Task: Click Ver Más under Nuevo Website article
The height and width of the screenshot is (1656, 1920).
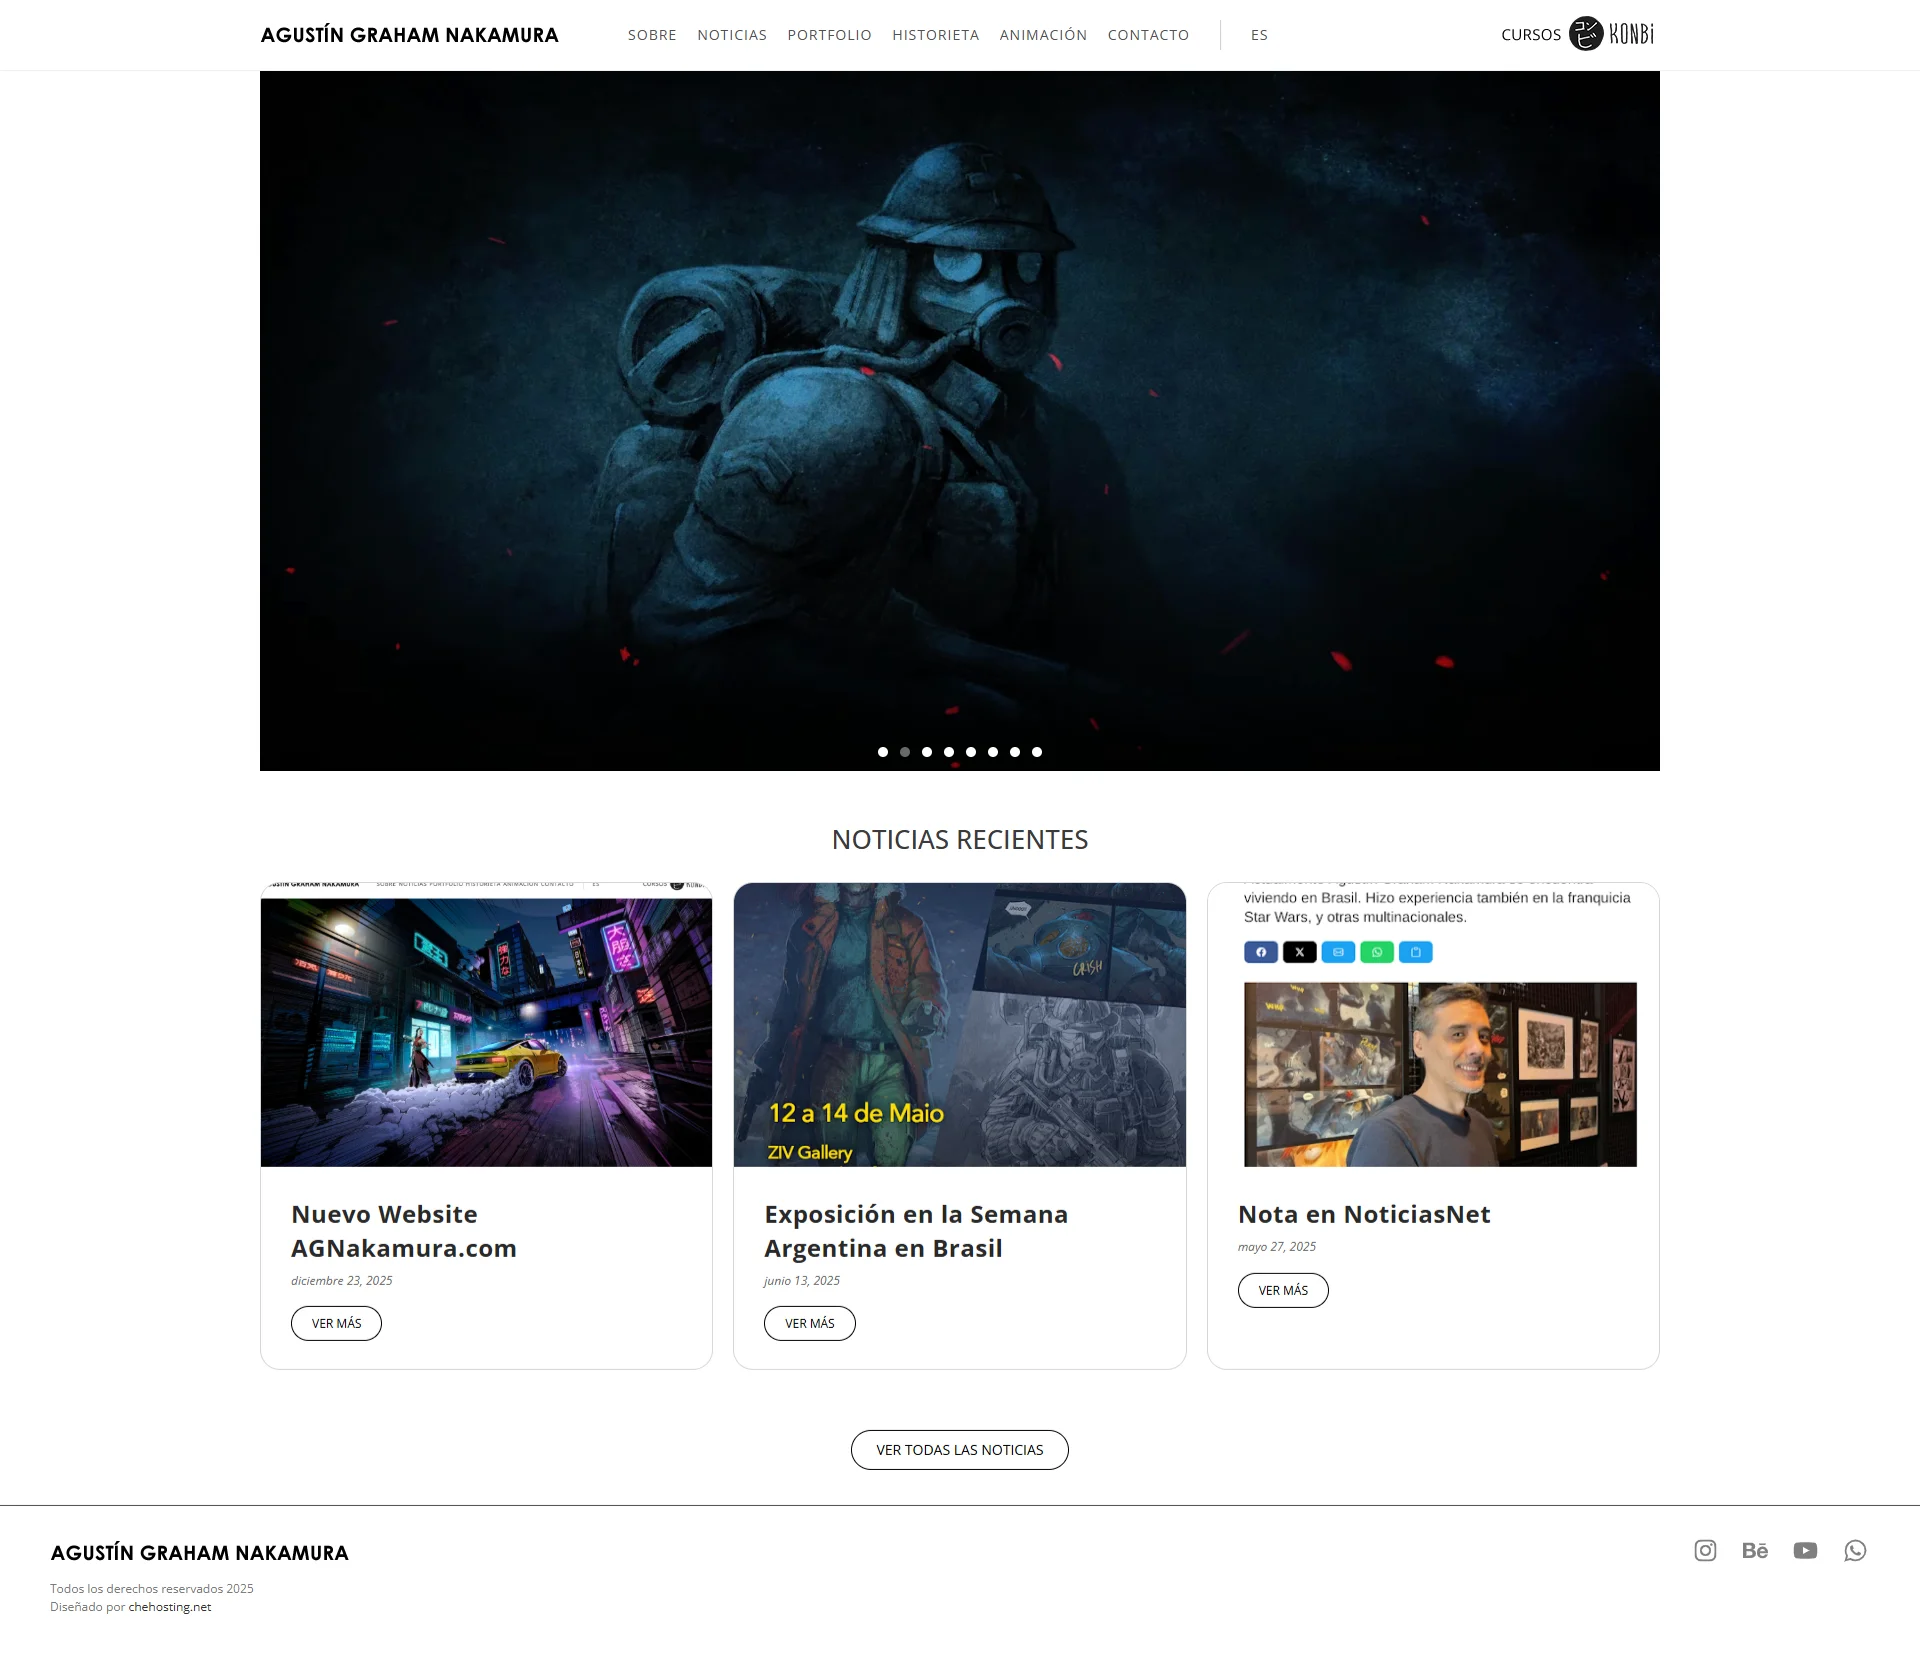Action: tap(336, 1323)
